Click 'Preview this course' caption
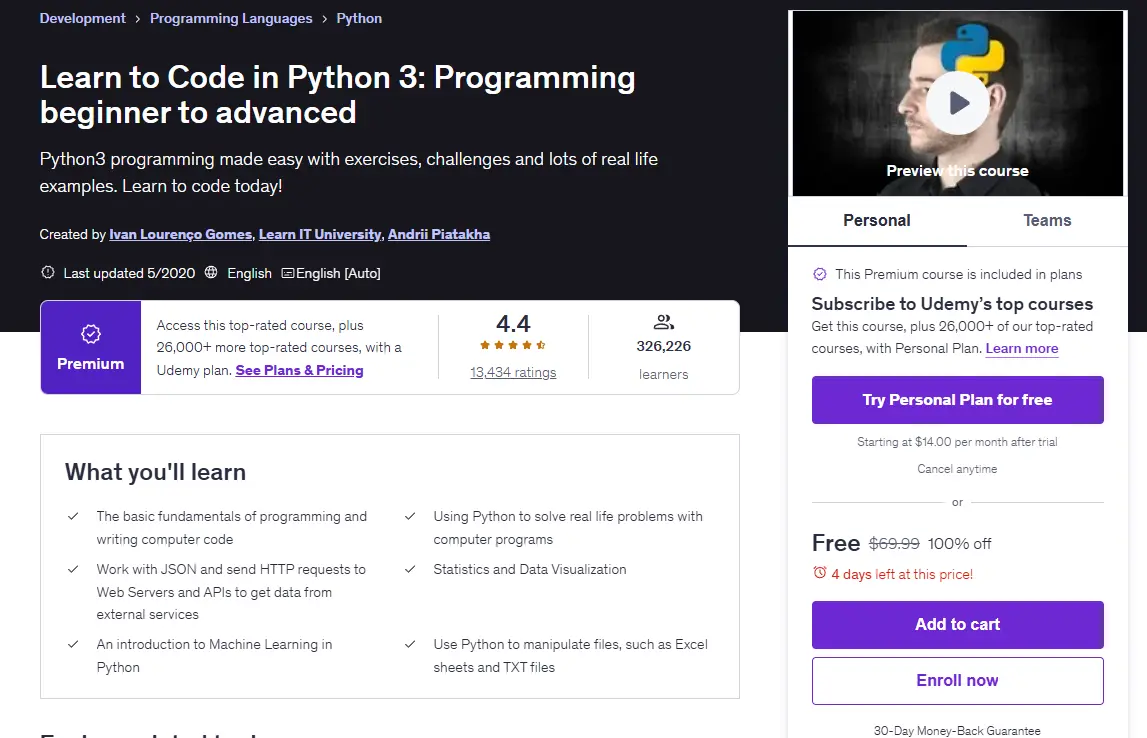1147x738 pixels. (x=957, y=170)
